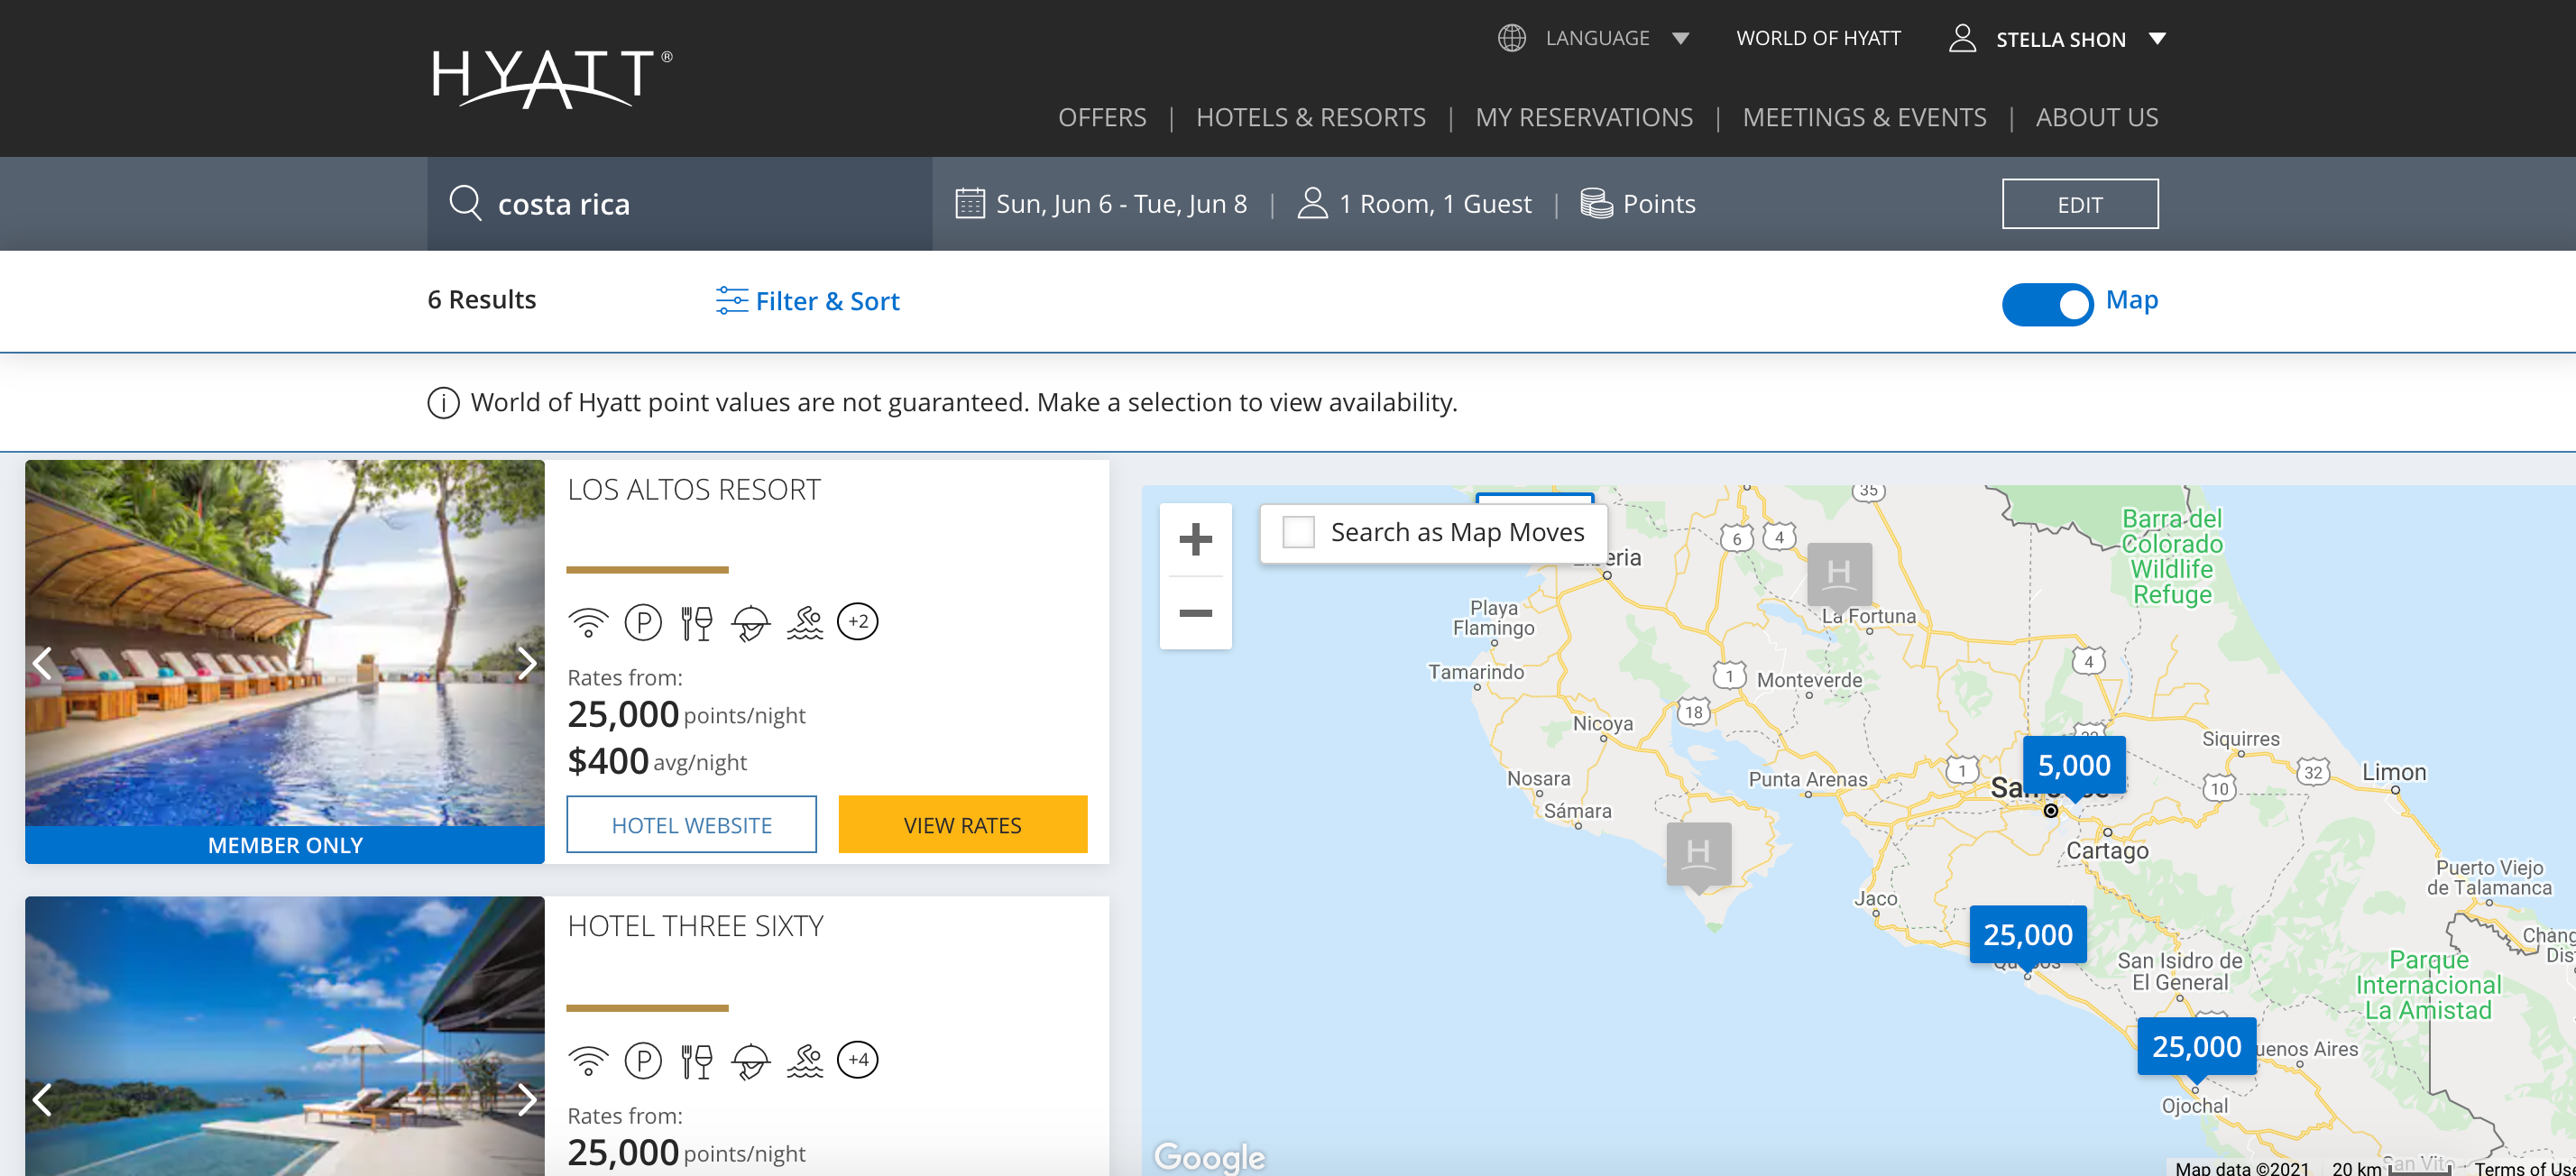
Task: Enable Search as Map Moves checkbox
Action: [1298, 532]
